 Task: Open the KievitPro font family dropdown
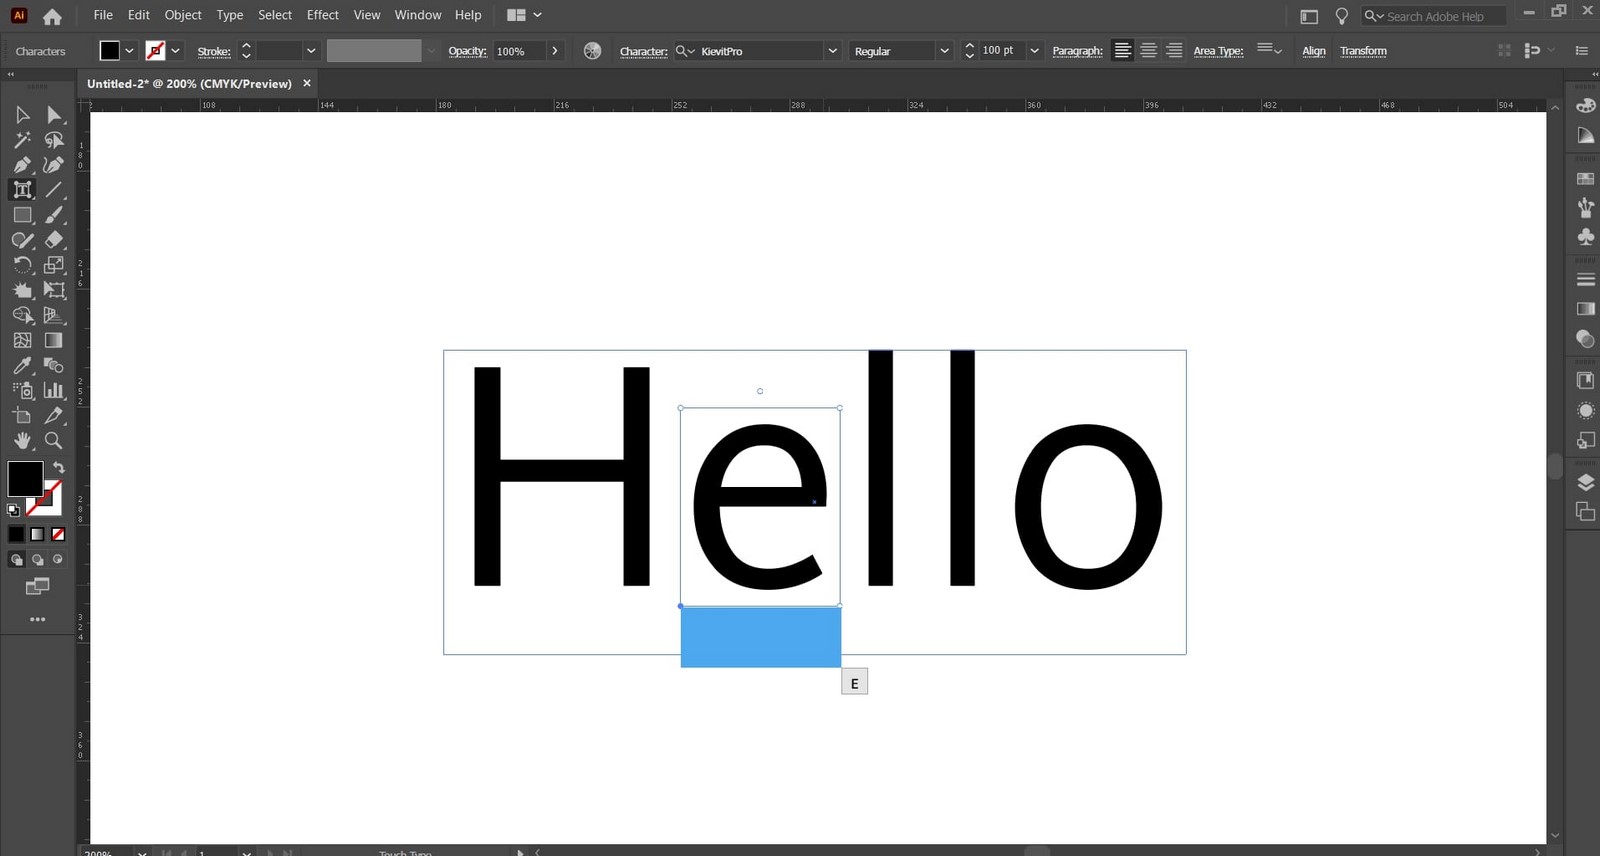pos(832,51)
